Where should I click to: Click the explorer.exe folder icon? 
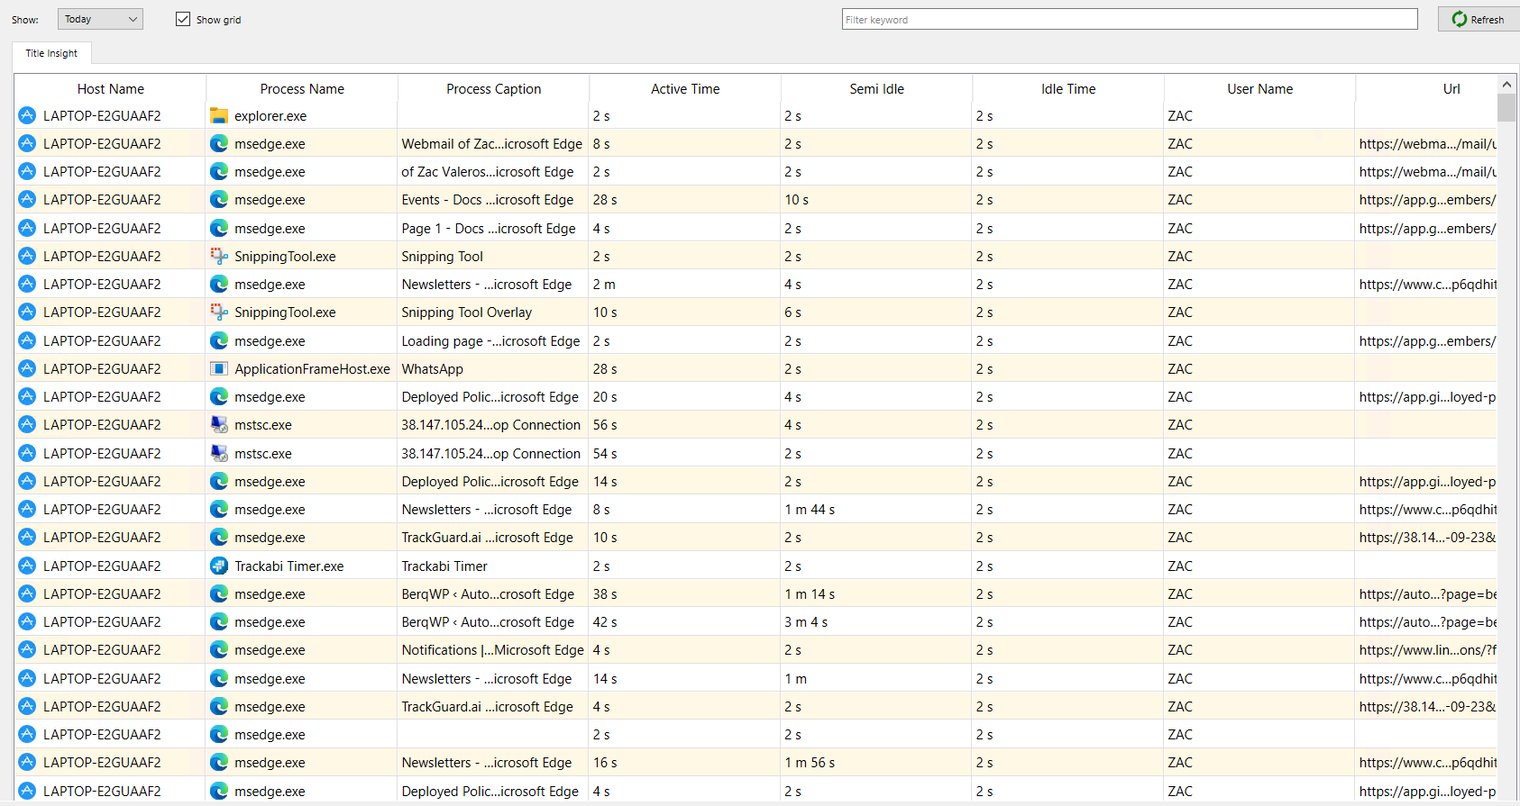click(218, 116)
